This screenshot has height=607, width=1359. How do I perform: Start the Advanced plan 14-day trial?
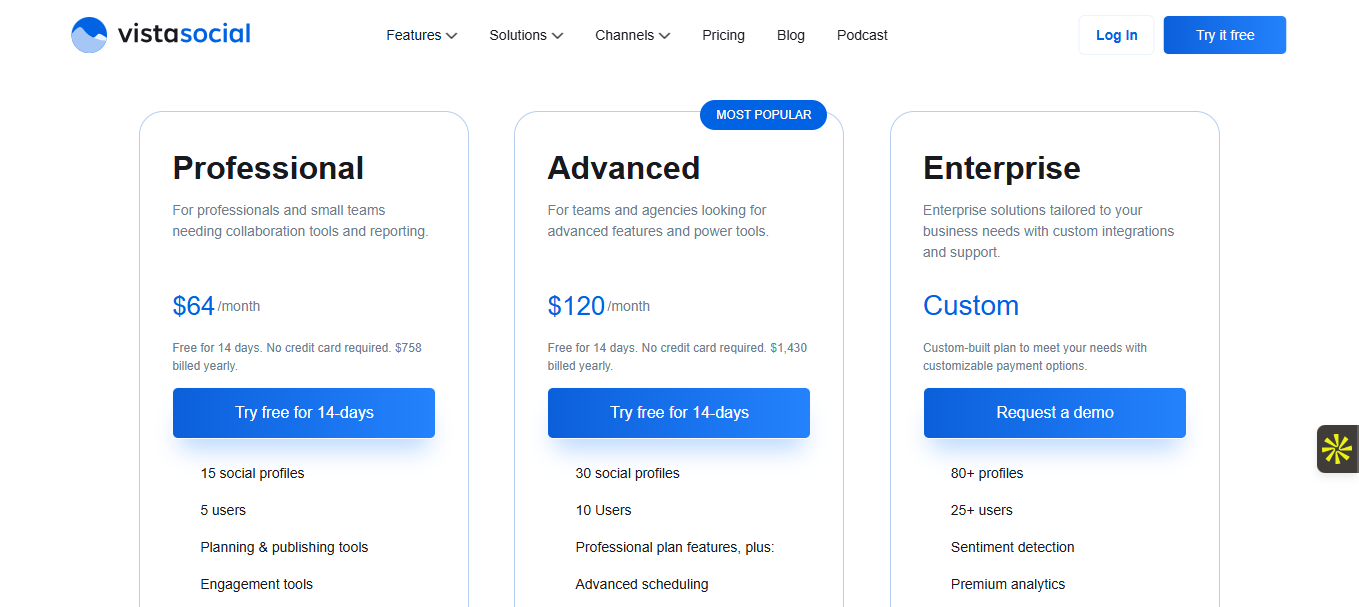[679, 413]
